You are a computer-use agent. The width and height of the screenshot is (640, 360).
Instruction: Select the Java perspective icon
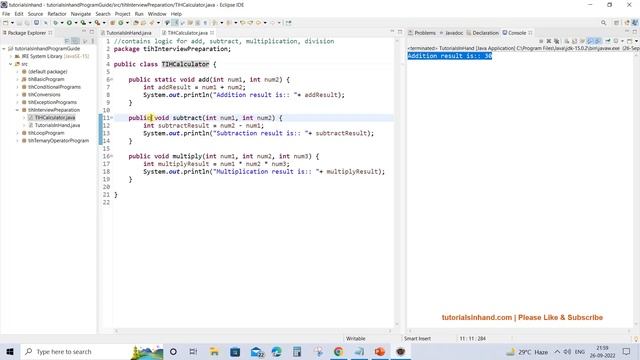click(x=635, y=23)
